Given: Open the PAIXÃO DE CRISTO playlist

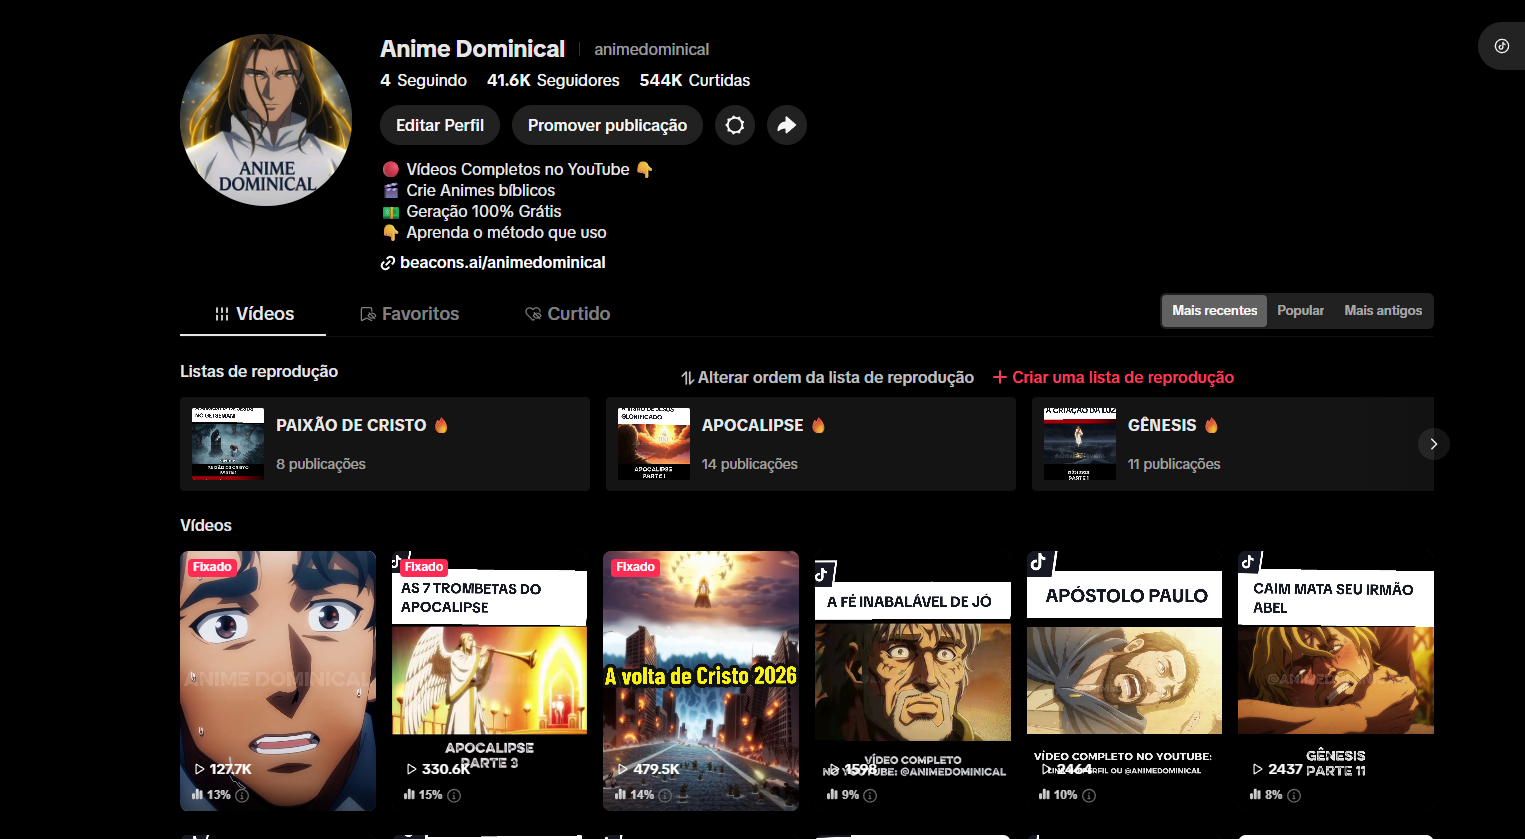Looking at the screenshot, I should (x=385, y=444).
